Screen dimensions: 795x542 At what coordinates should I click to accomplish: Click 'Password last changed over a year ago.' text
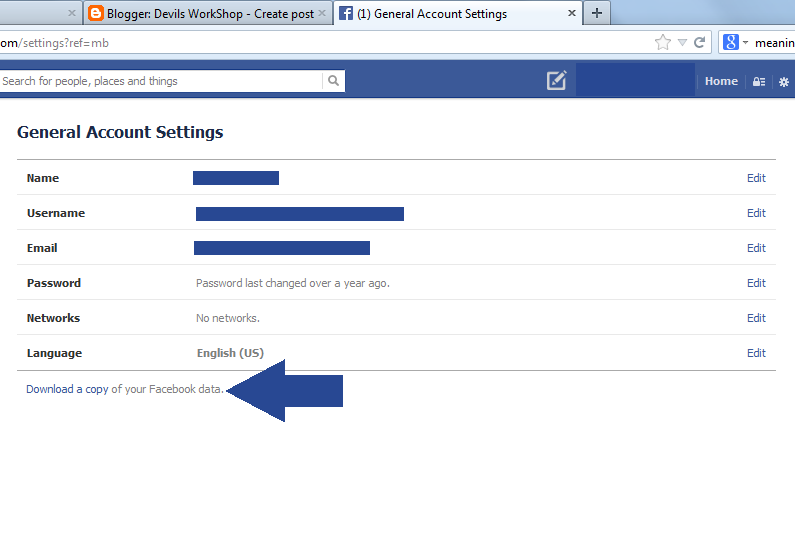pyautogui.click(x=293, y=283)
